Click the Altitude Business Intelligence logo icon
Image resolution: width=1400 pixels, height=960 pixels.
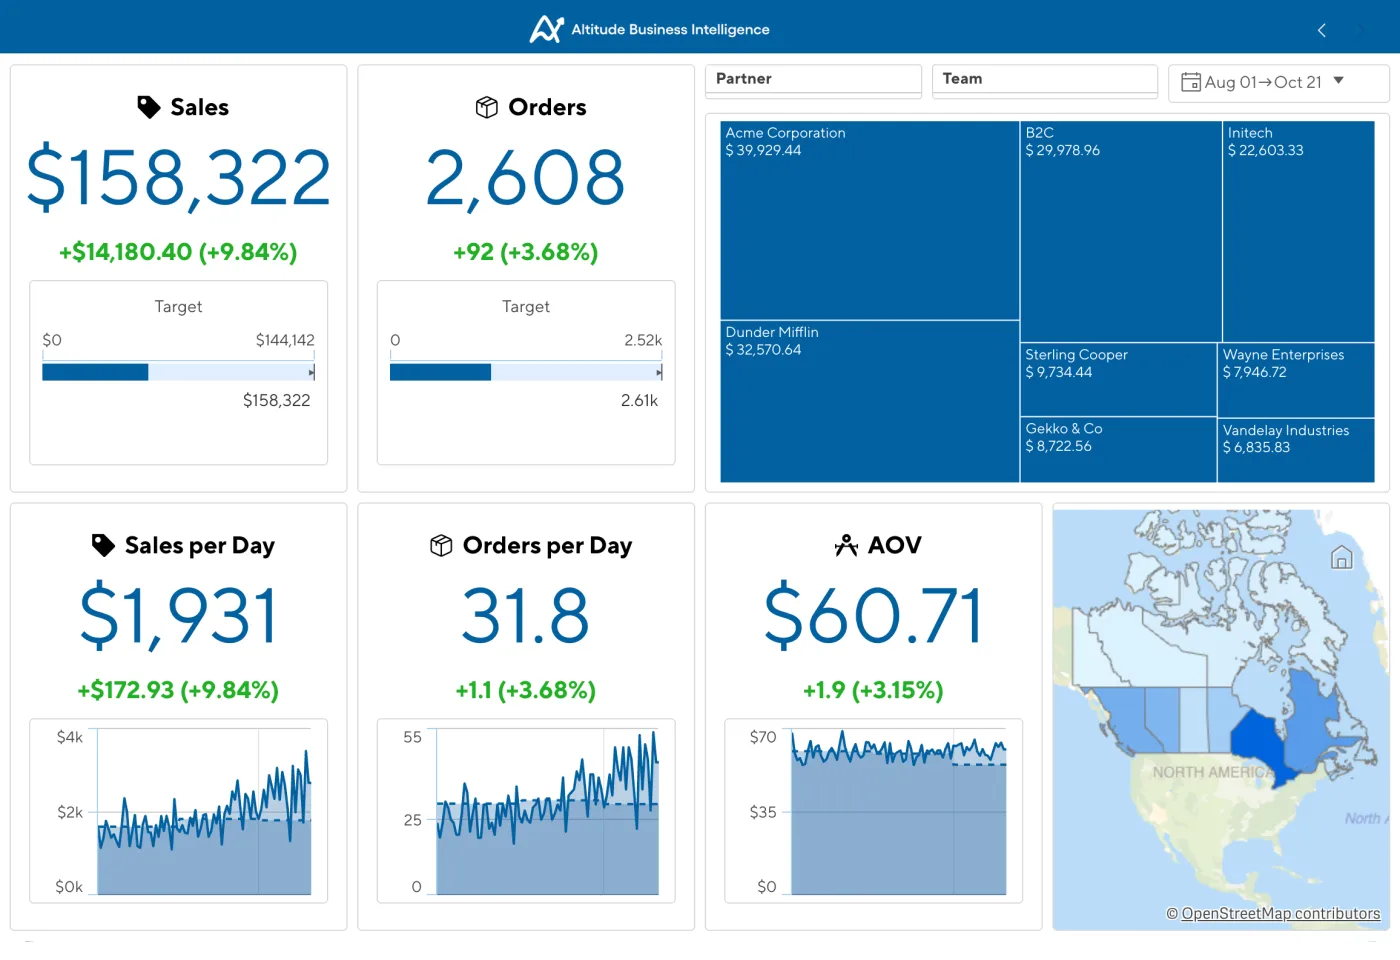click(x=546, y=29)
